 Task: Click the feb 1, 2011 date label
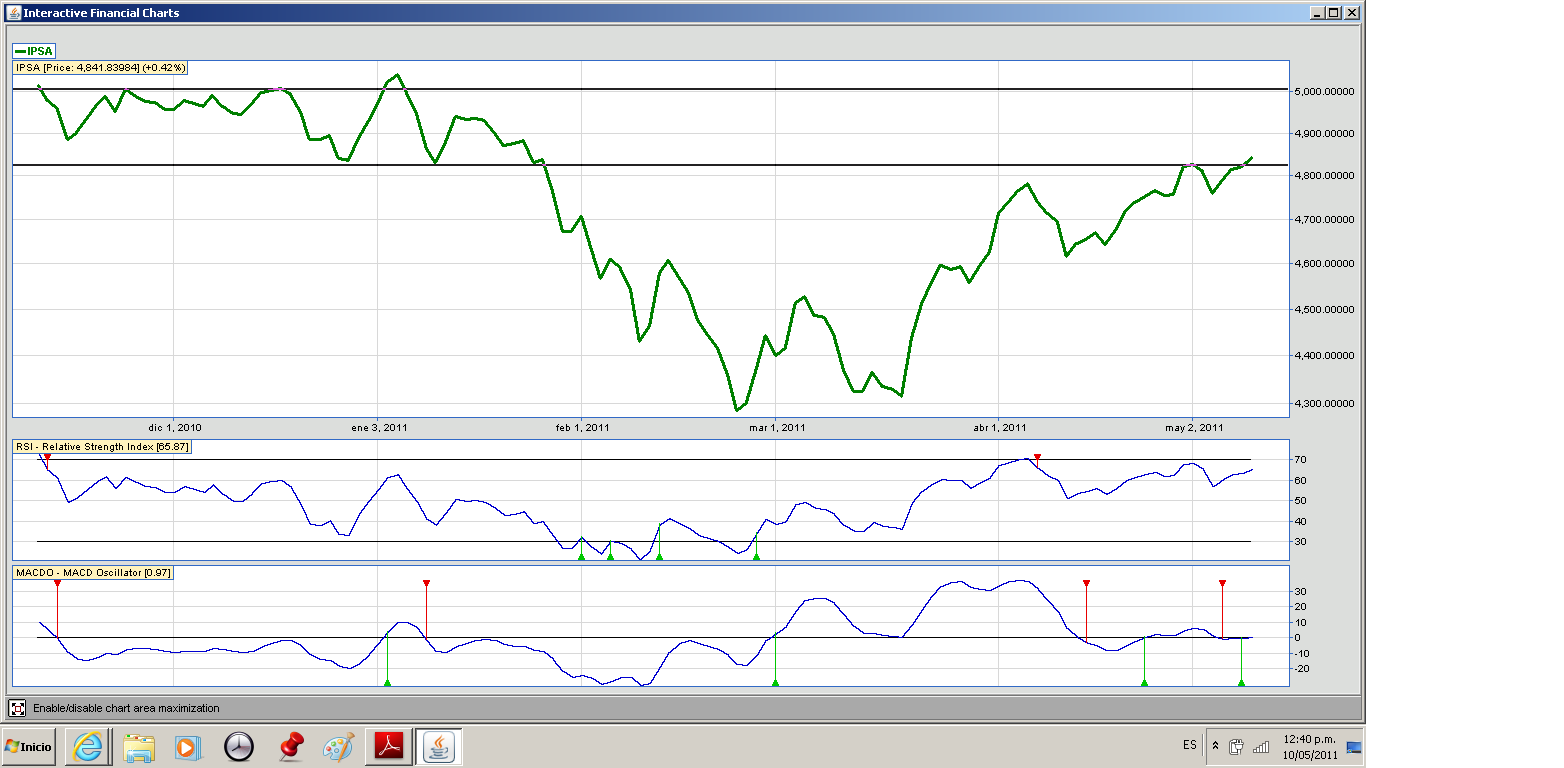(x=582, y=428)
